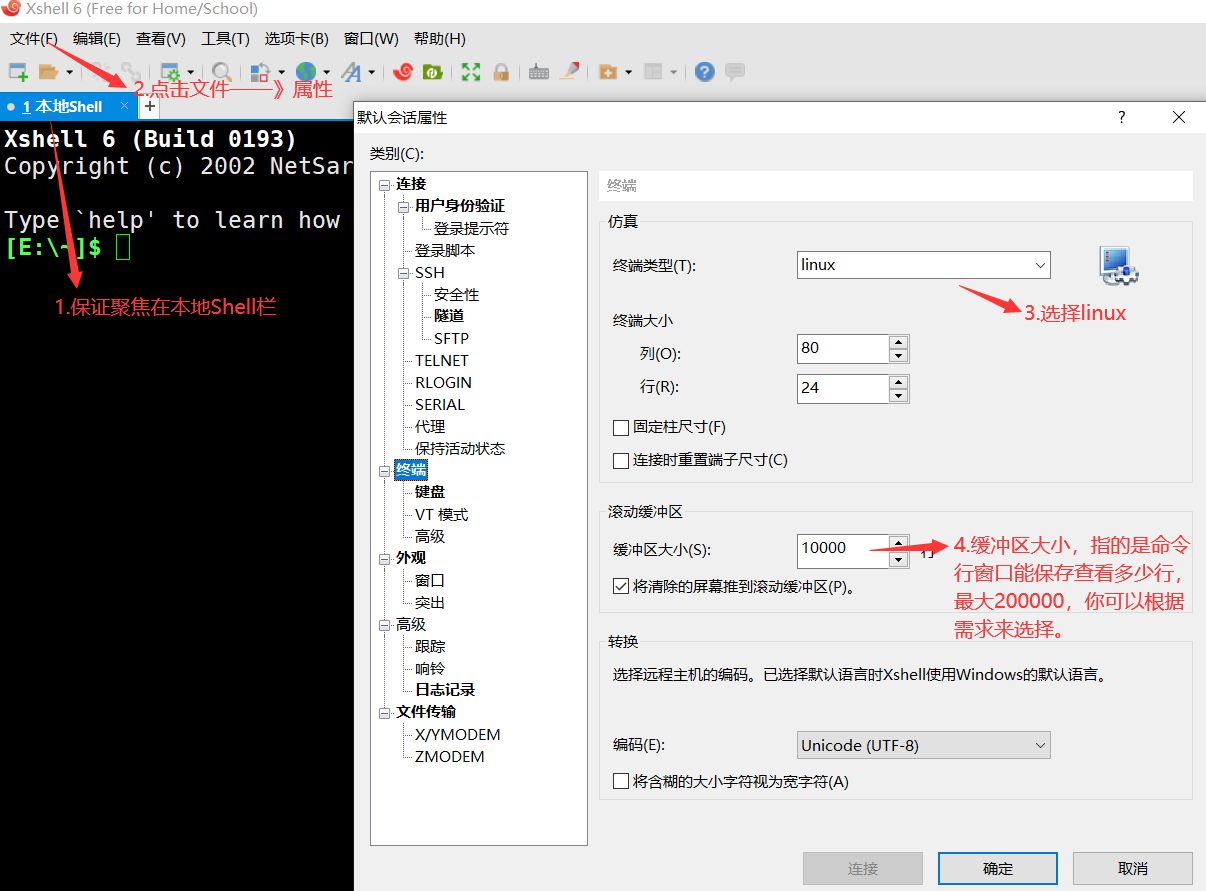The image size is (1206, 891).
Task: Increase 行(R) value with up arrow
Action: coord(898,381)
